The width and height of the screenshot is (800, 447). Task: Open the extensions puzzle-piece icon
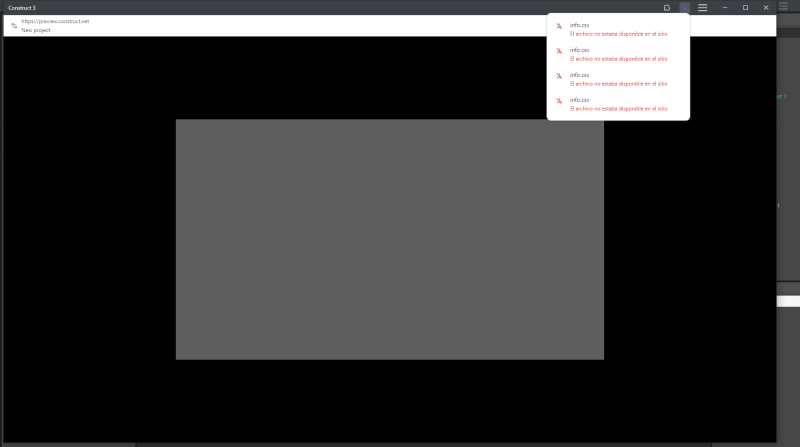click(x=666, y=8)
